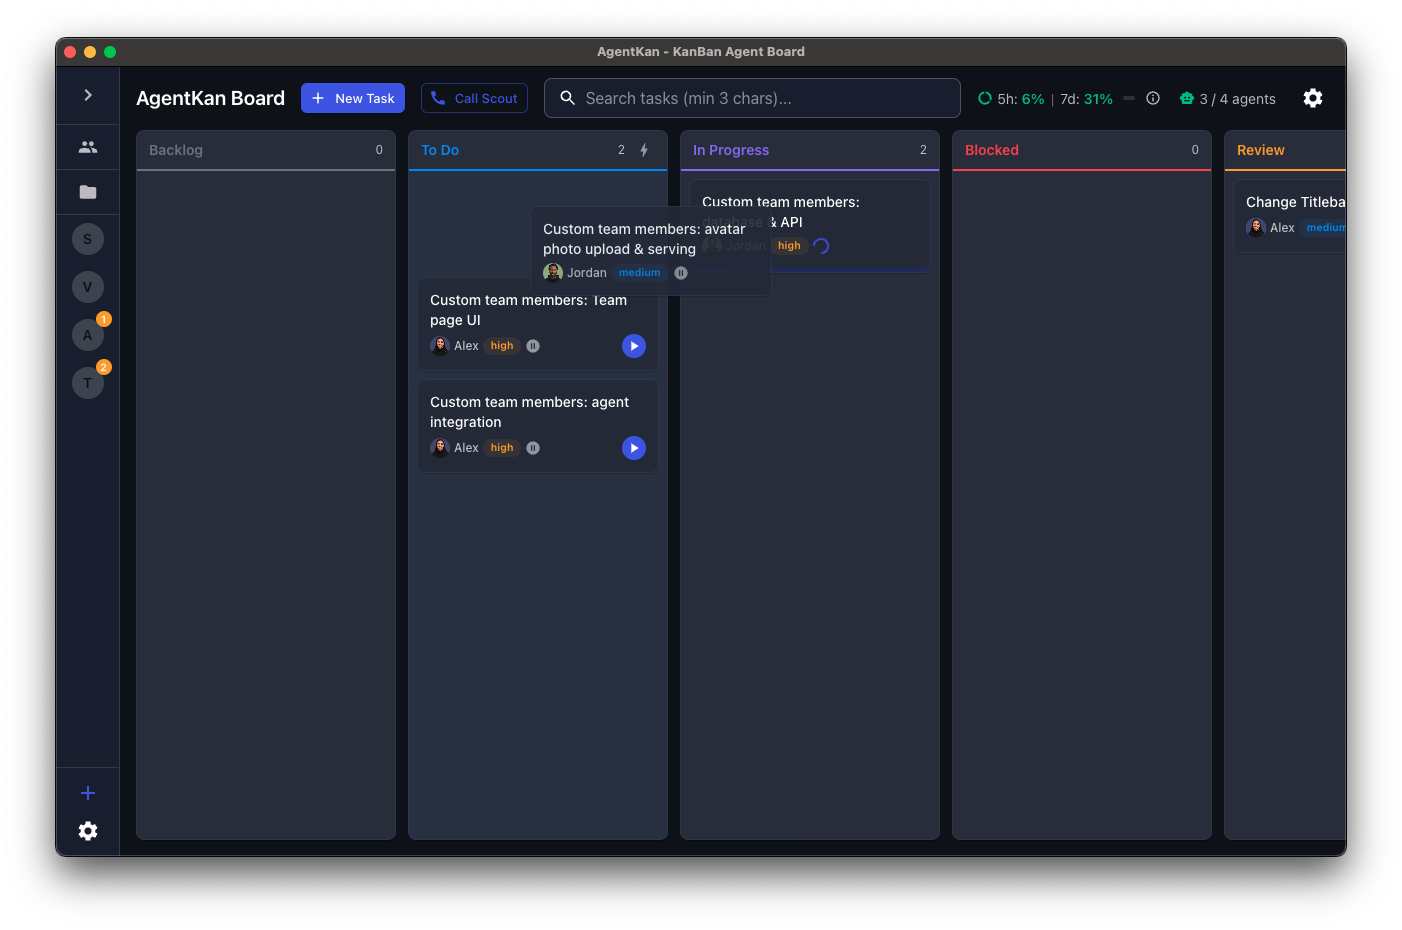This screenshot has width=1402, height=930.
Task: Click inside the search tasks field
Action: tap(752, 98)
